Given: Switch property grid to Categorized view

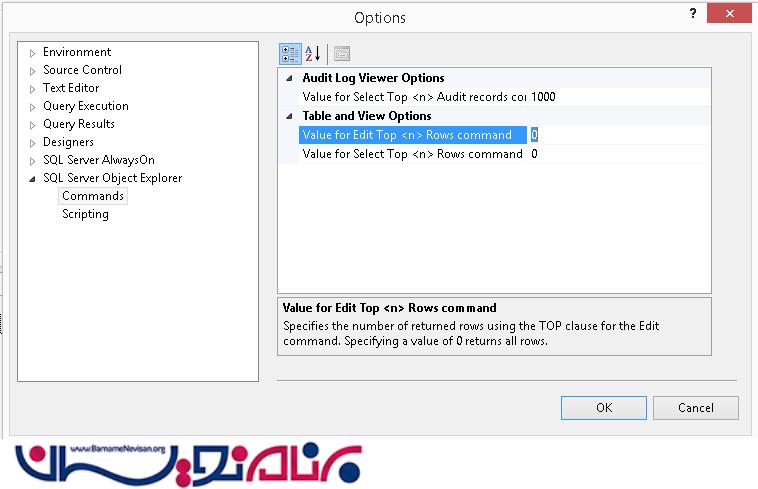Looking at the screenshot, I should 290,54.
